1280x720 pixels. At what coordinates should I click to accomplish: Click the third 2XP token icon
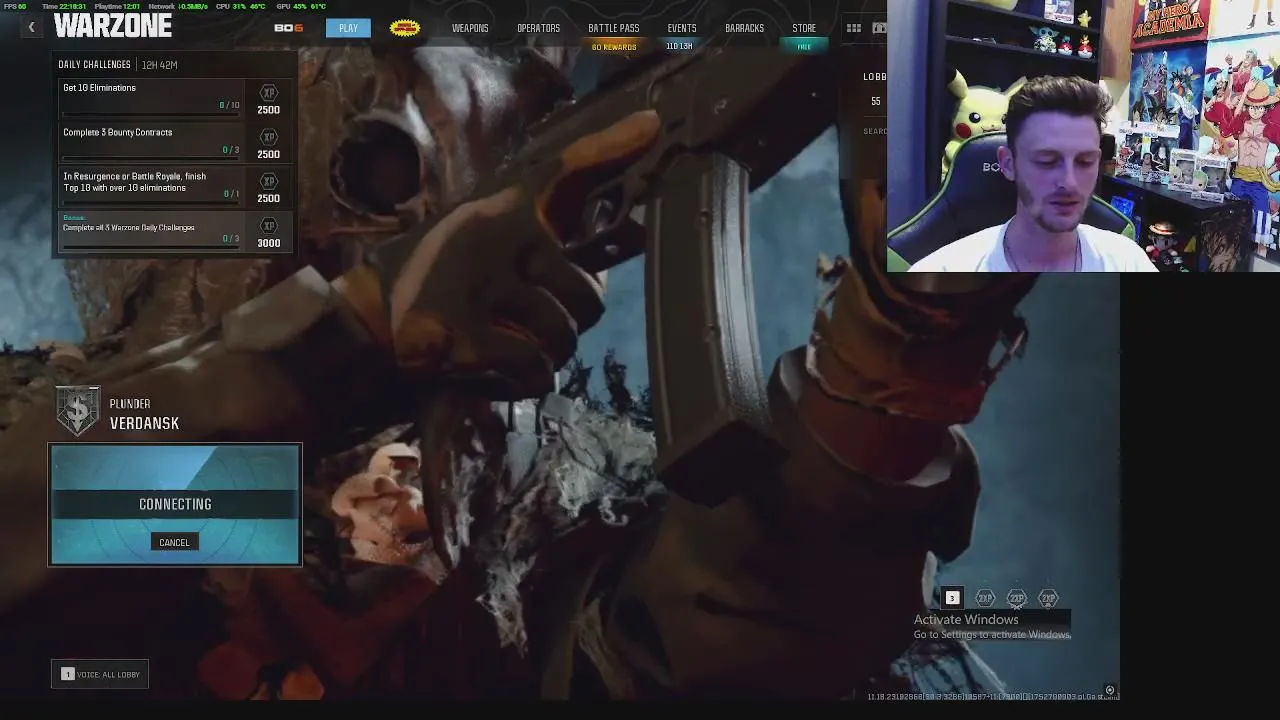point(1048,598)
